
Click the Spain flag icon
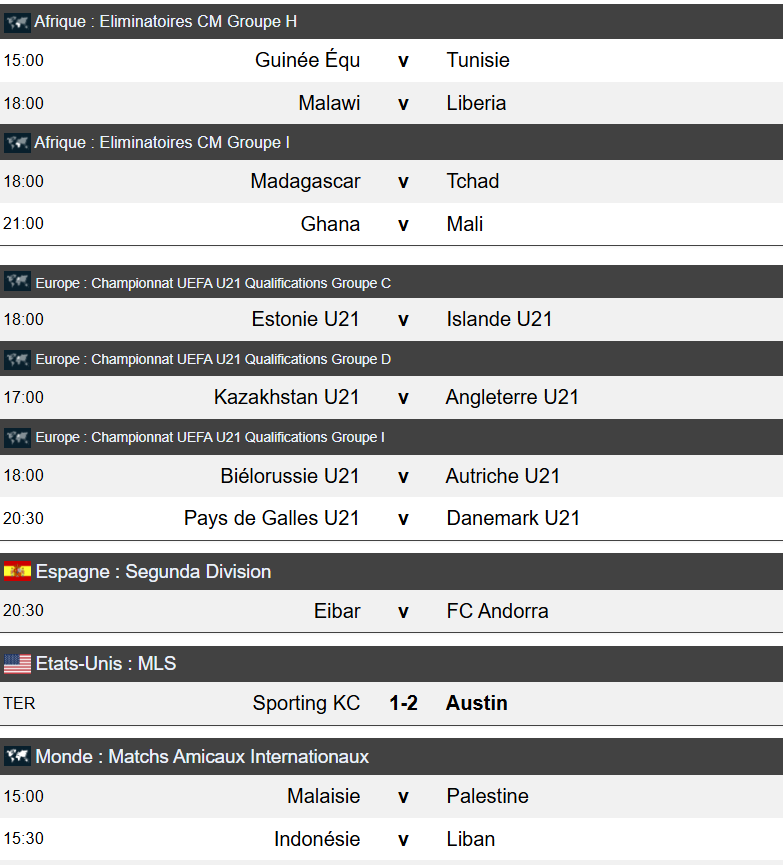pyautogui.click(x=17, y=572)
